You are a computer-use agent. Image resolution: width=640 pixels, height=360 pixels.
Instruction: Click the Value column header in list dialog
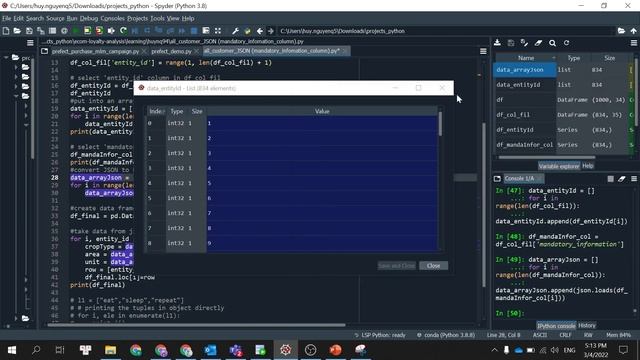point(322,111)
